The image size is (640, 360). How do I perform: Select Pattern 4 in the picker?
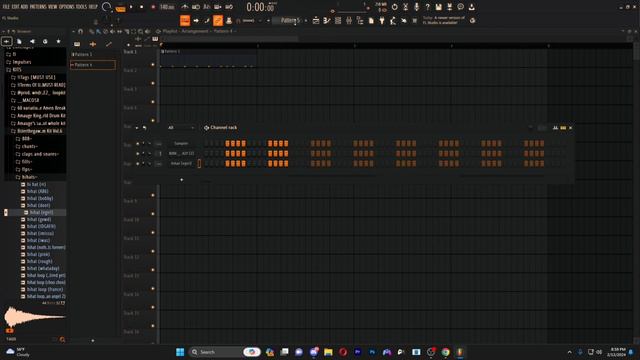coord(93,65)
